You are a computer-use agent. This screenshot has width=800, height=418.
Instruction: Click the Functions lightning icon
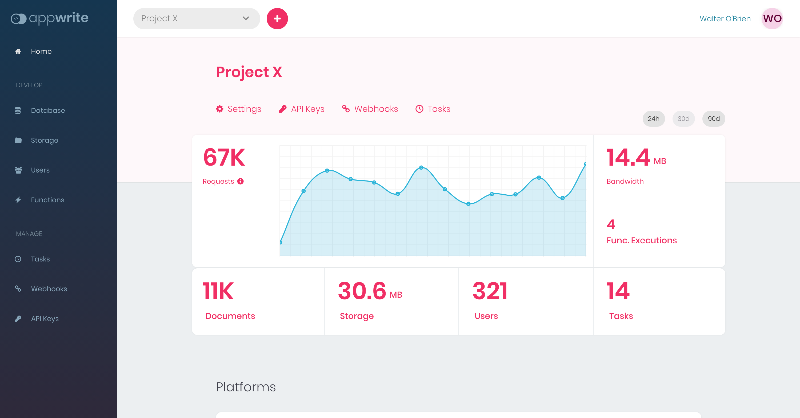coord(18,200)
